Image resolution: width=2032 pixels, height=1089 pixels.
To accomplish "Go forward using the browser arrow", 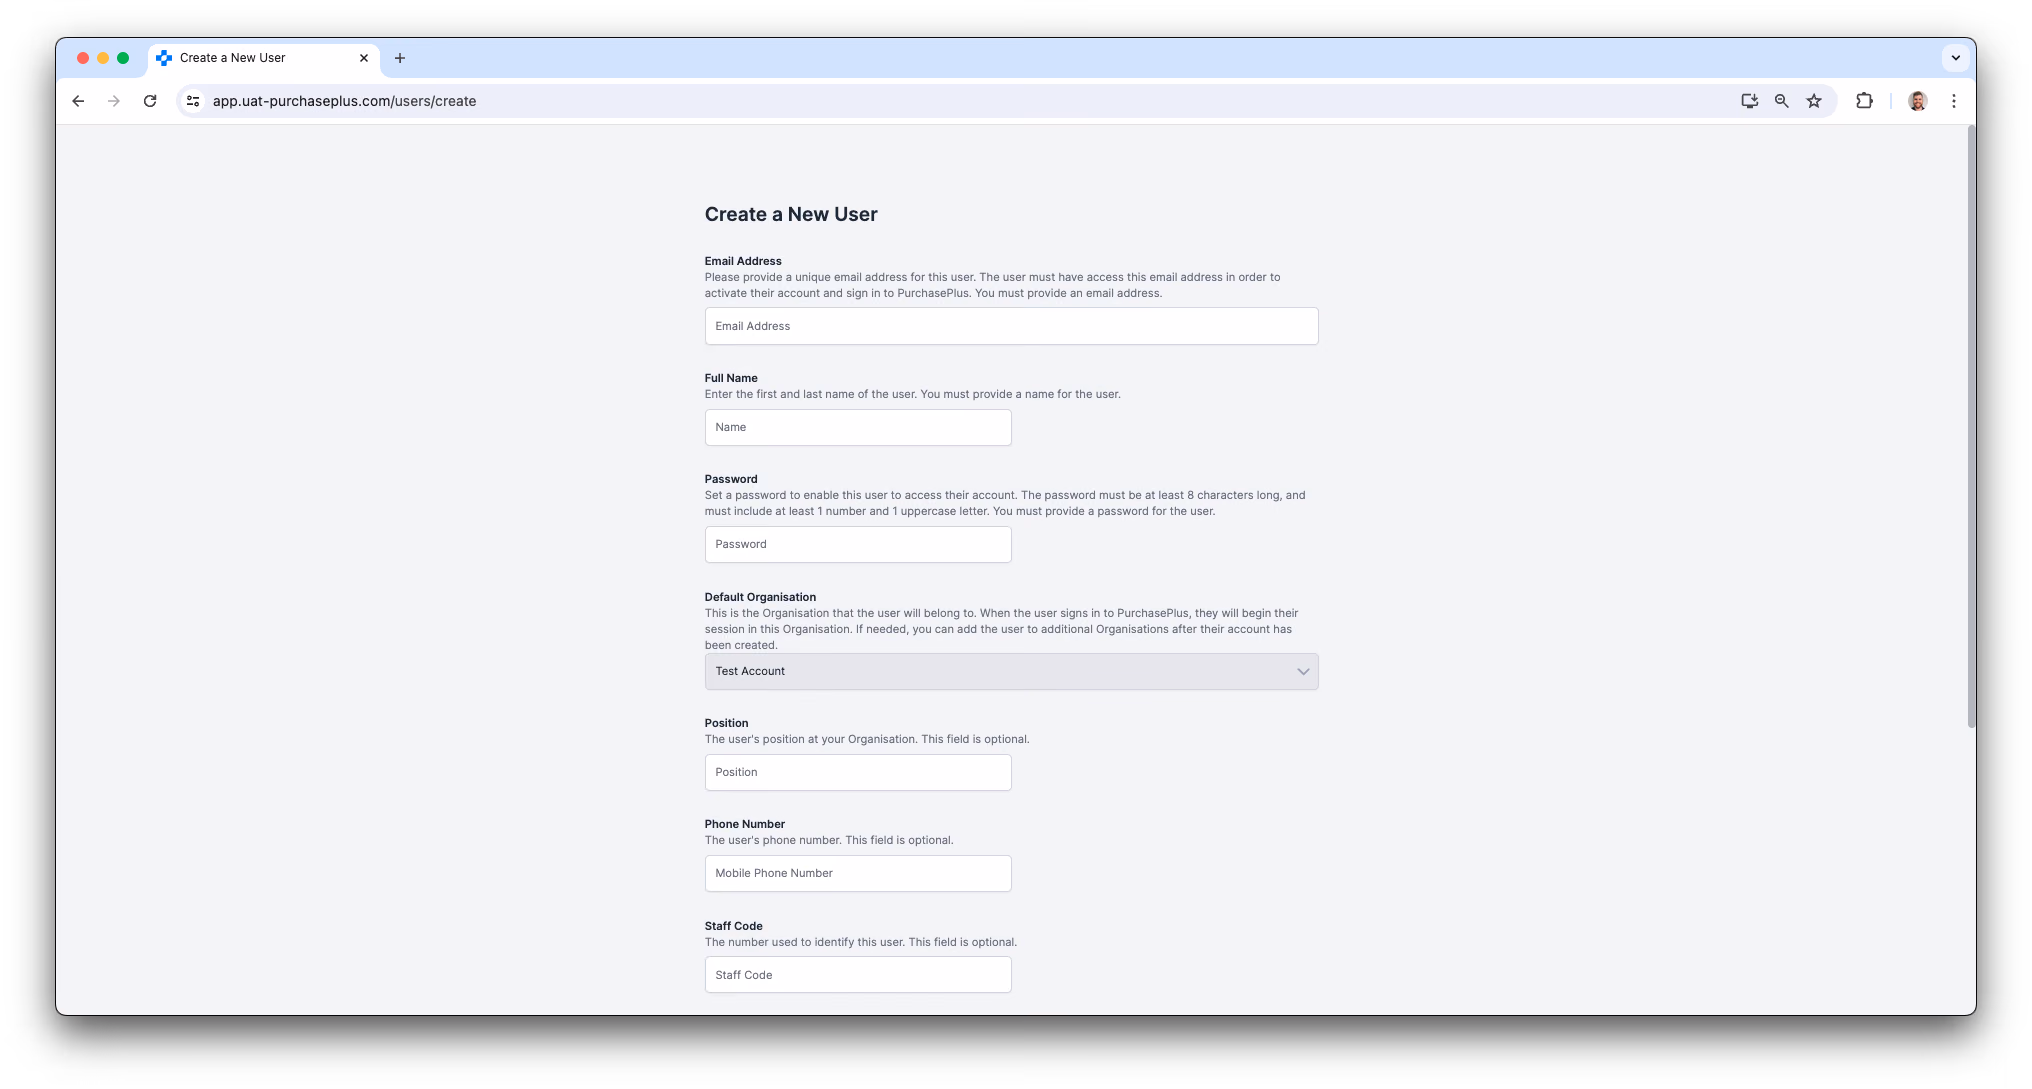I will pyautogui.click(x=114, y=101).
